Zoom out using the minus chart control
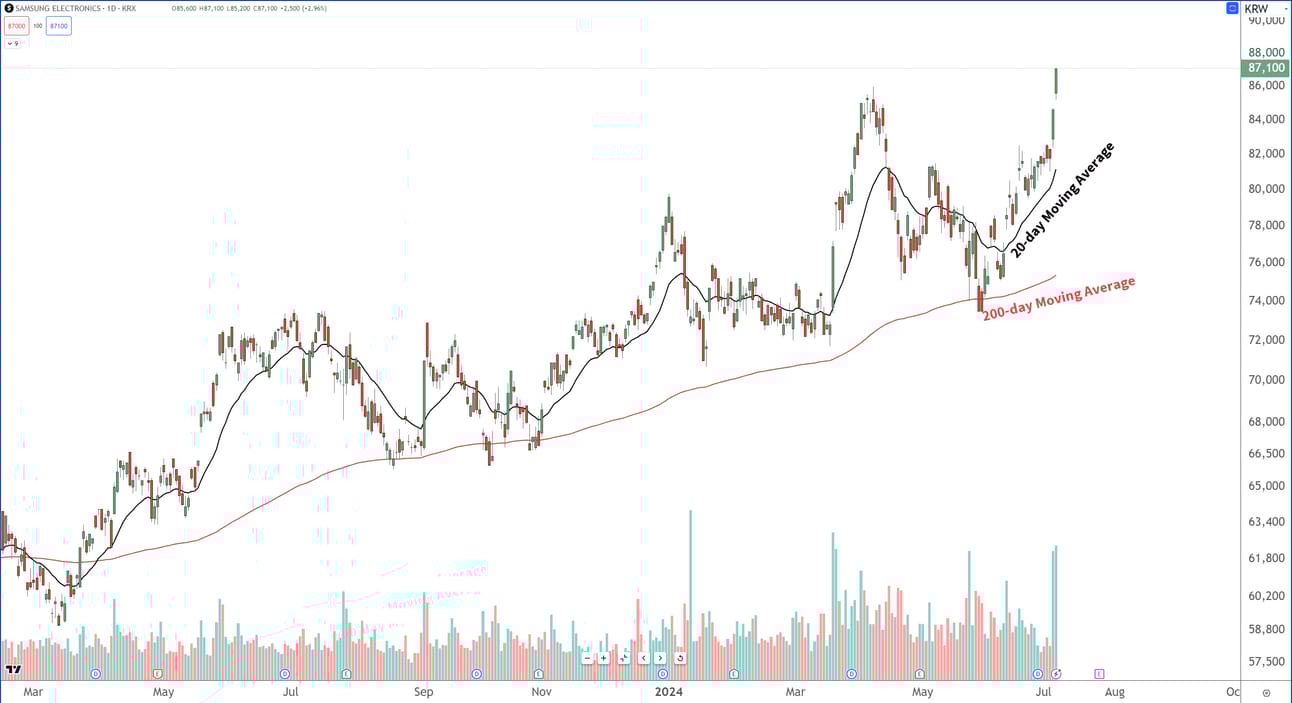This screenshot has height=703, width=1292. tap(587, 658)
